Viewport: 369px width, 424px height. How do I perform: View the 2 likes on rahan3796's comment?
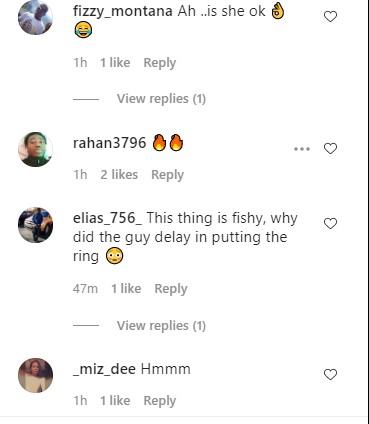119,174
